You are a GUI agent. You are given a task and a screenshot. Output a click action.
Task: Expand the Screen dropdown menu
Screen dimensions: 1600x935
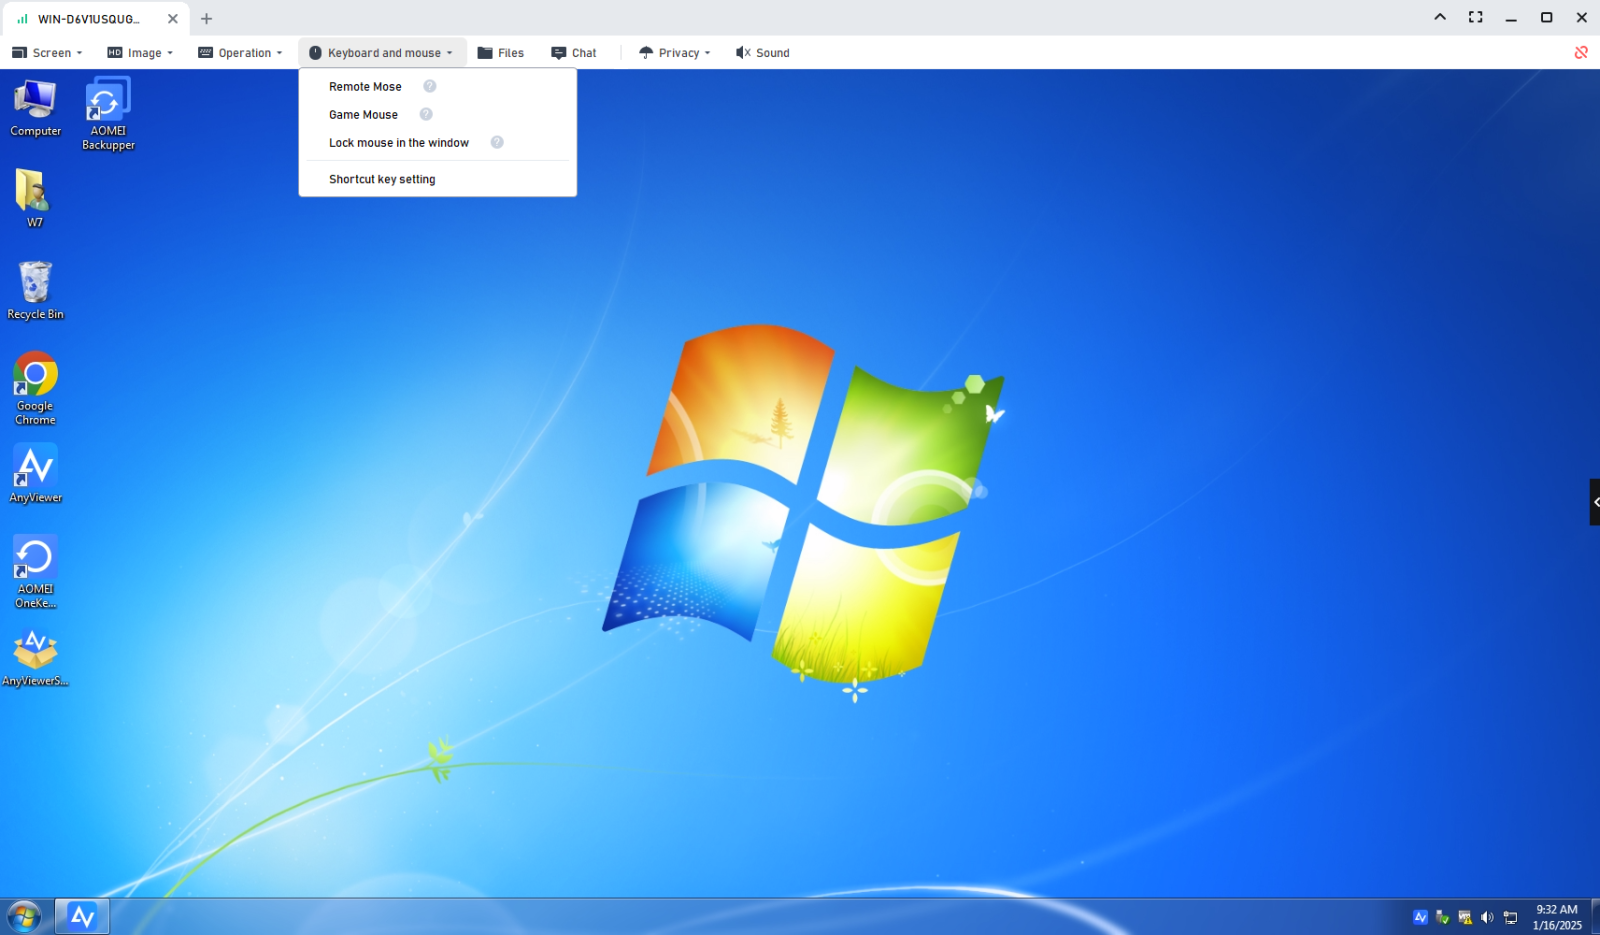click(x=47, y=53)
